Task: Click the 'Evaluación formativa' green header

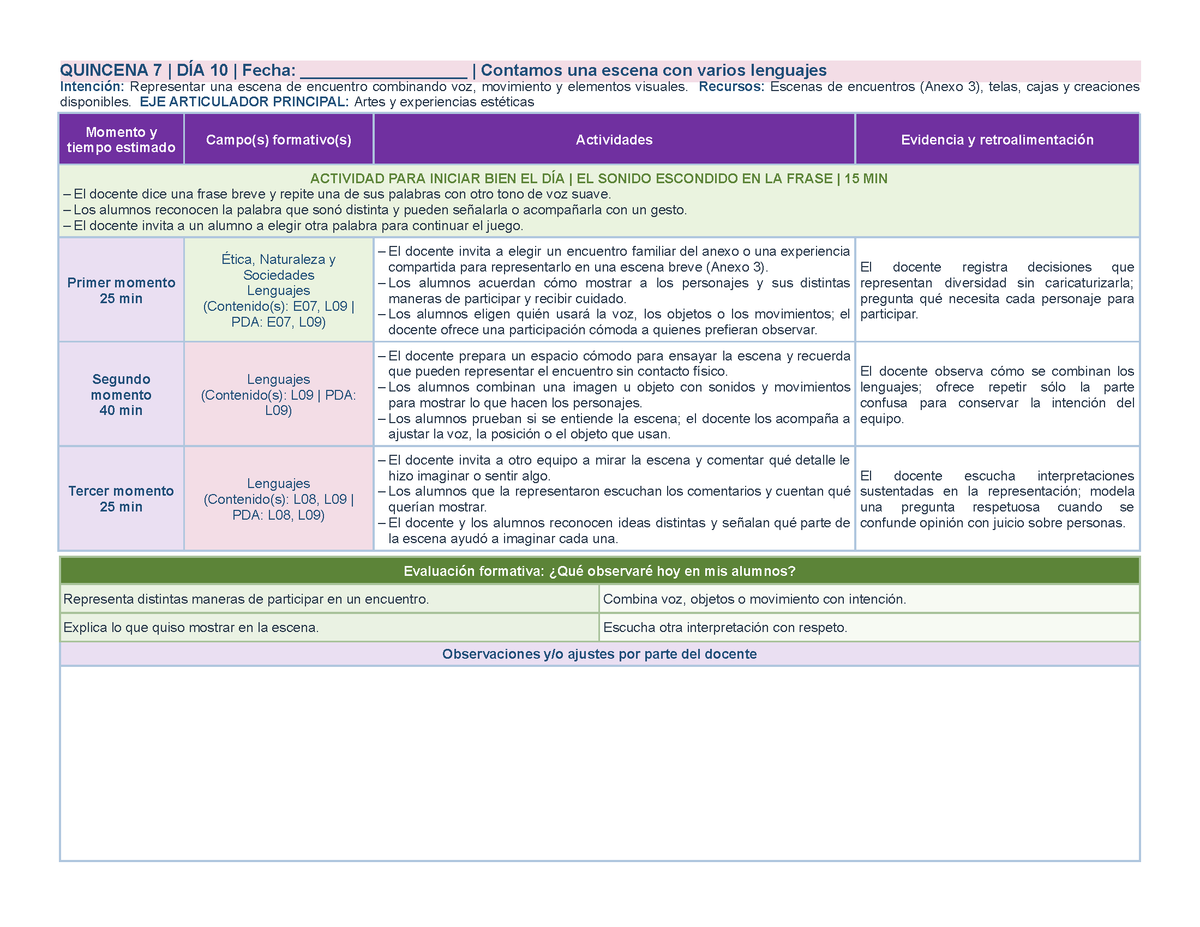Action: (600, 571)
